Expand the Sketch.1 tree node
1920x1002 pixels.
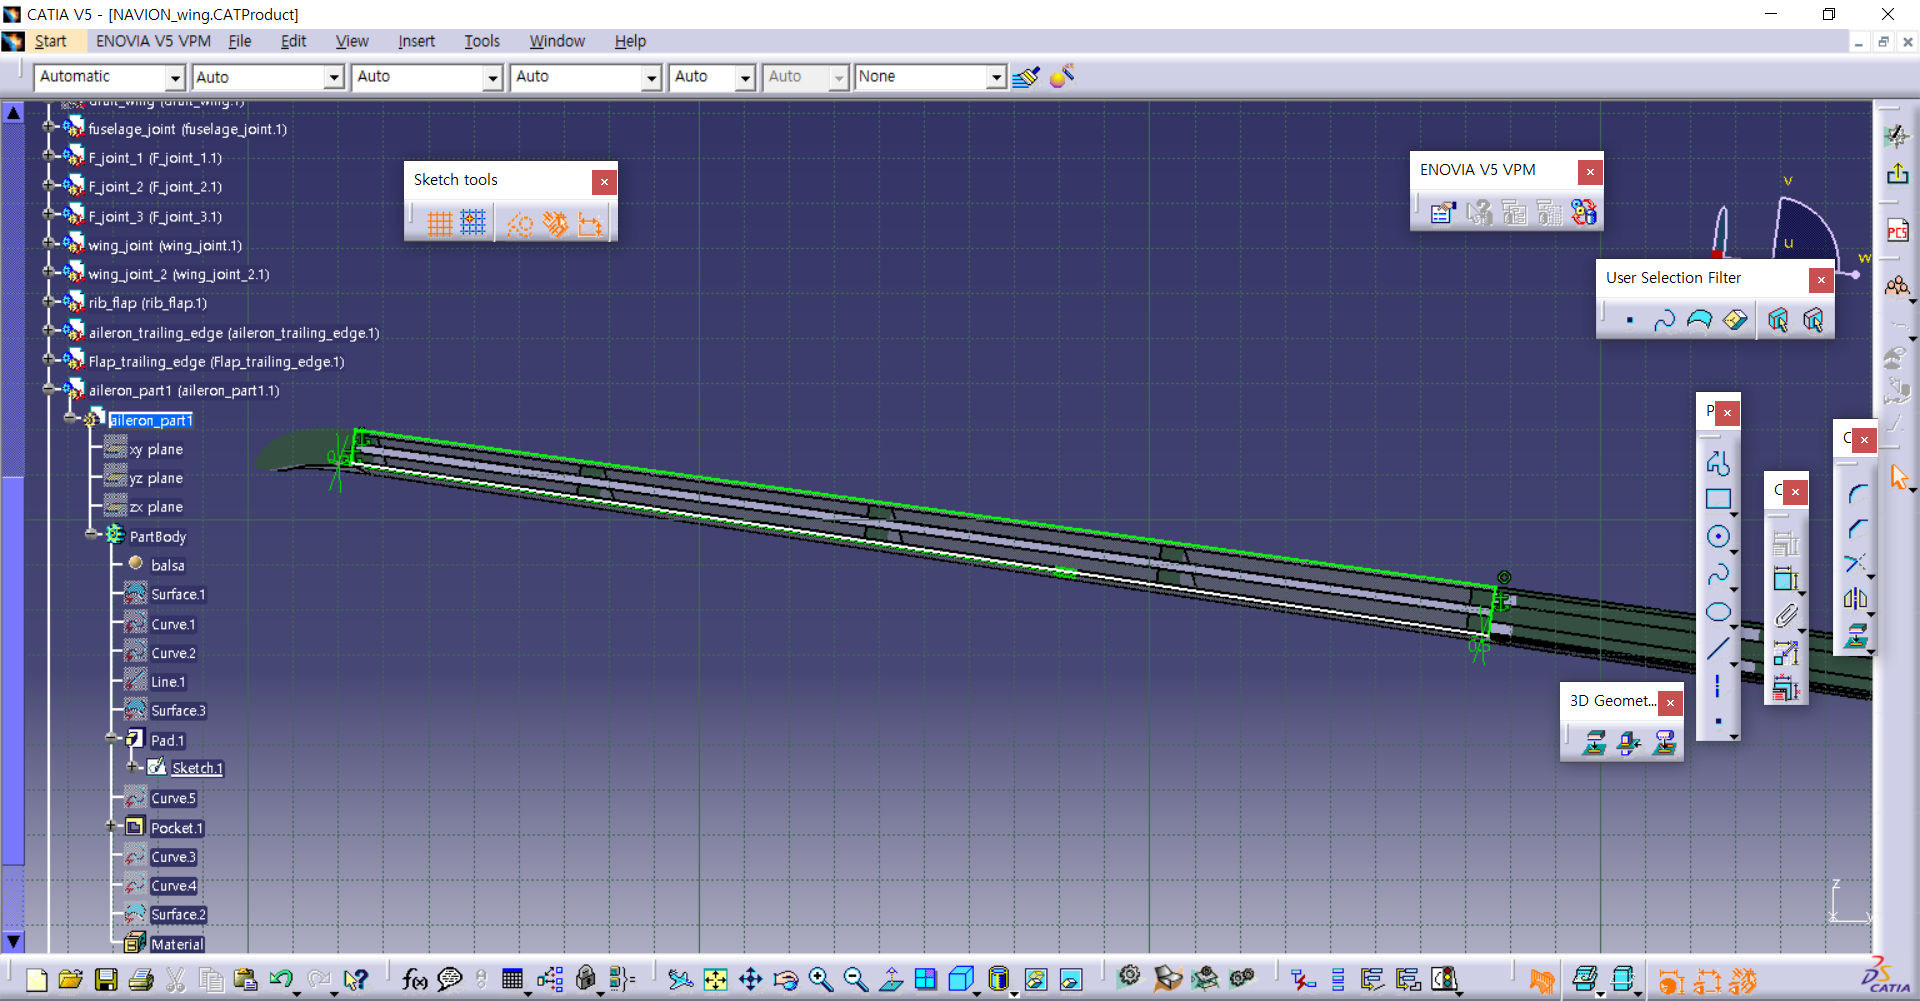[133, 767]
